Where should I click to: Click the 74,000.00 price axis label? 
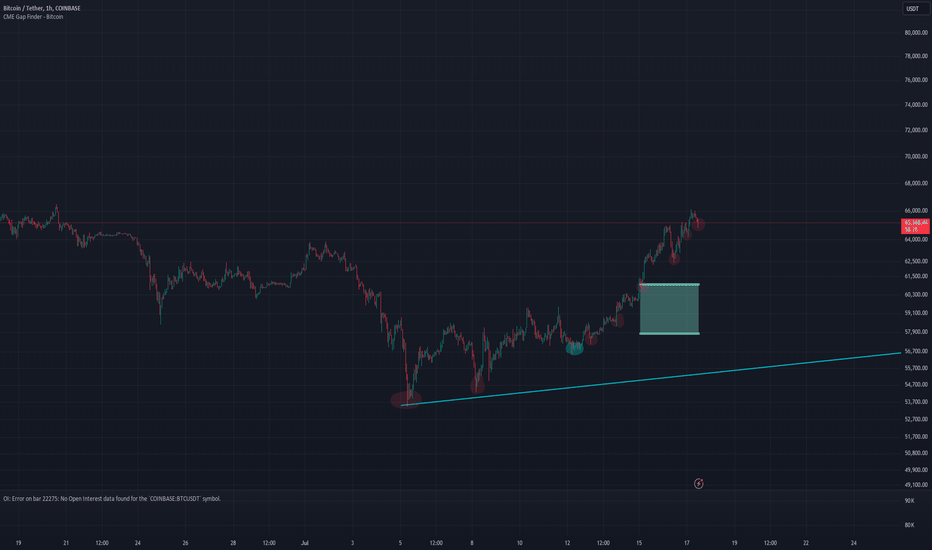pyautogui.click(x=916, y=105)
